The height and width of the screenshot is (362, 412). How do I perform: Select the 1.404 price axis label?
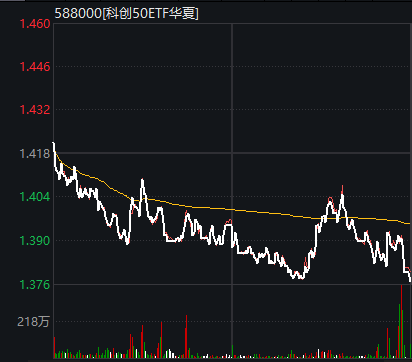coord(35,197)
